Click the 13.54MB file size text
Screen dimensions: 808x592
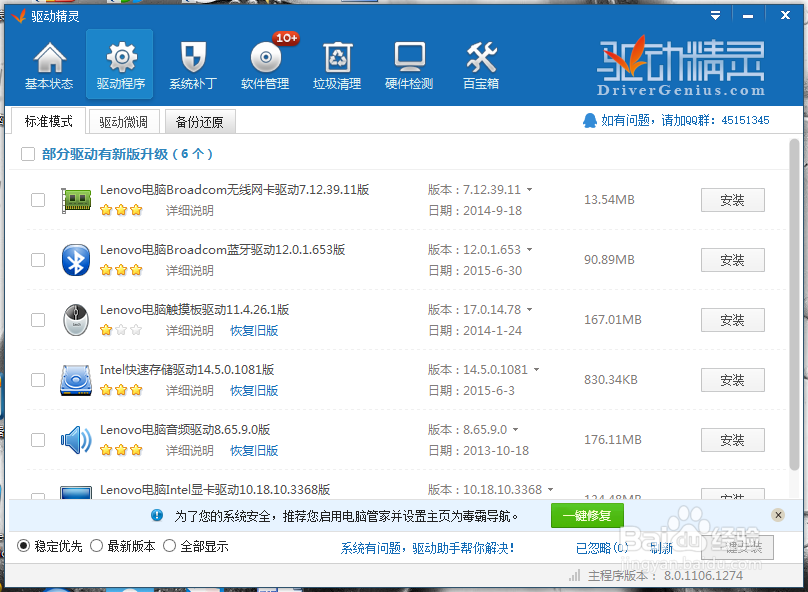tap(609, 200)
